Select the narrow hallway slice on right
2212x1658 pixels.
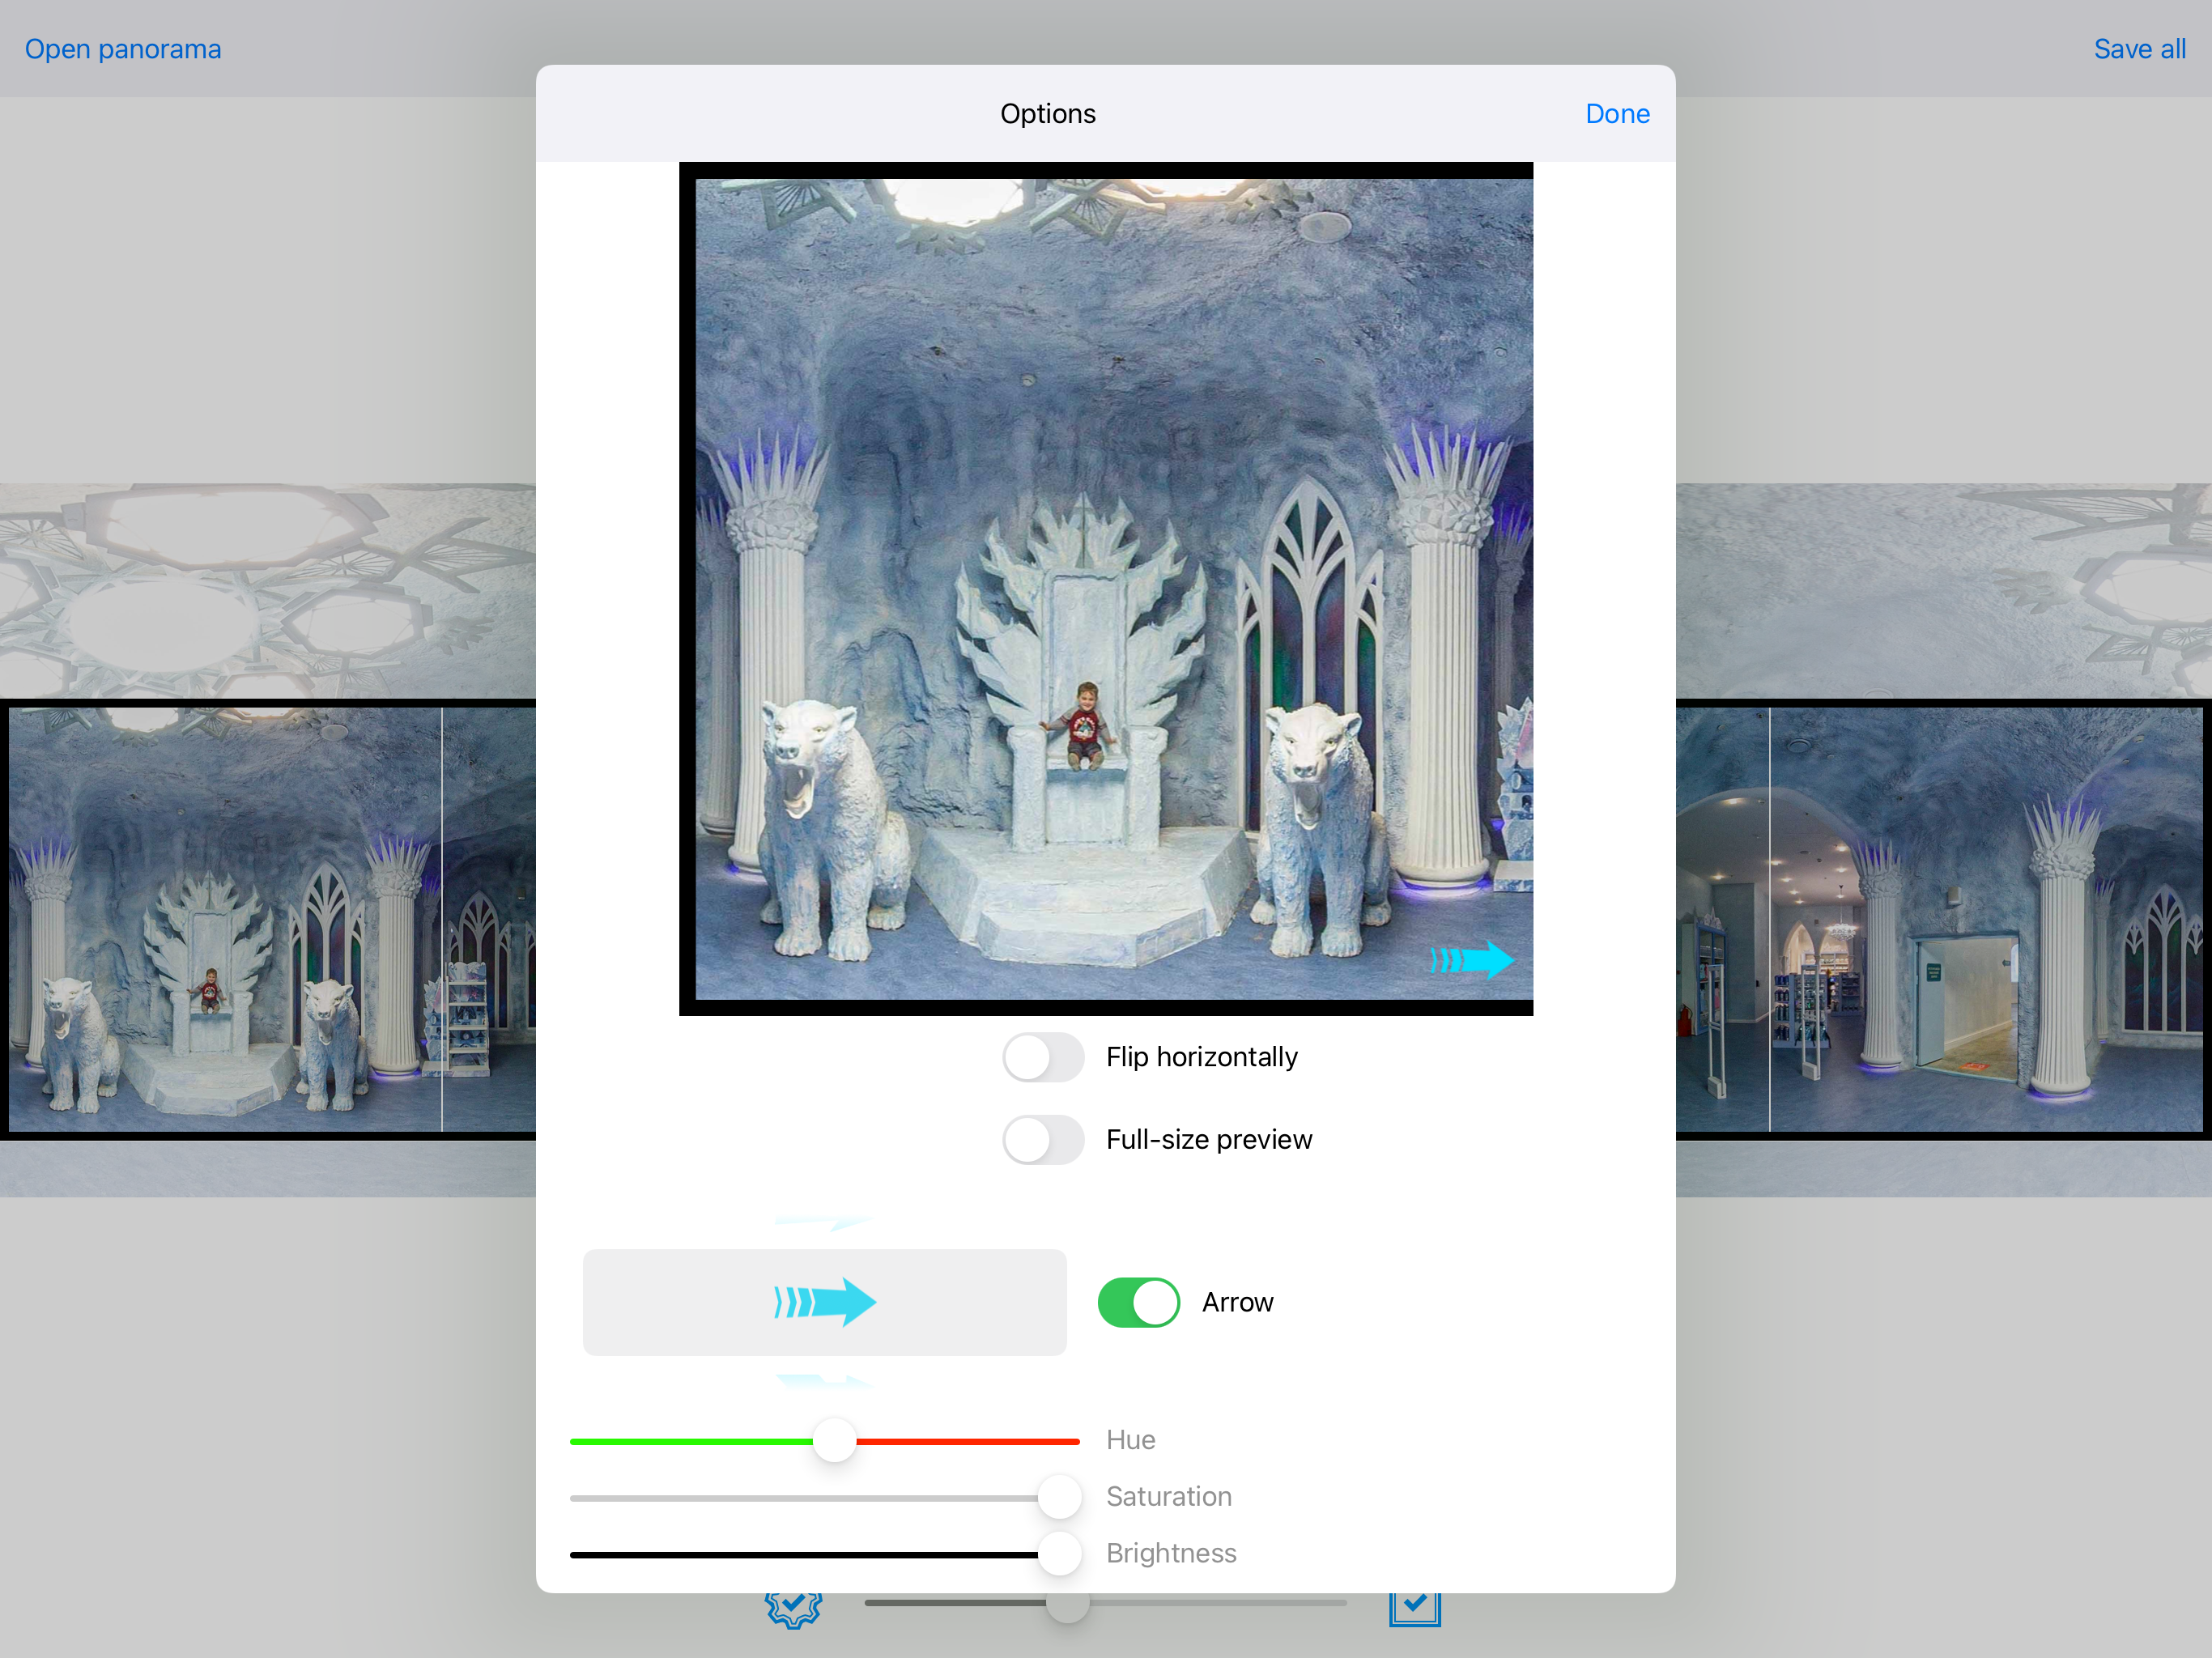pos(1722,920)
